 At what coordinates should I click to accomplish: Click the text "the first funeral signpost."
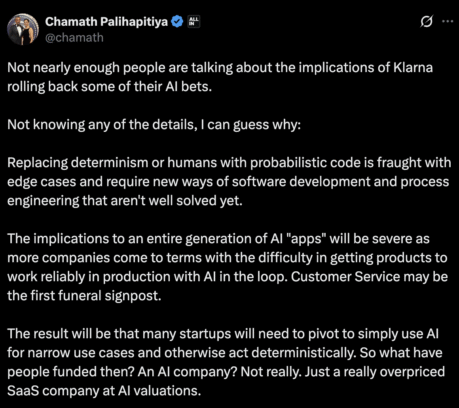tap(84, 296)
